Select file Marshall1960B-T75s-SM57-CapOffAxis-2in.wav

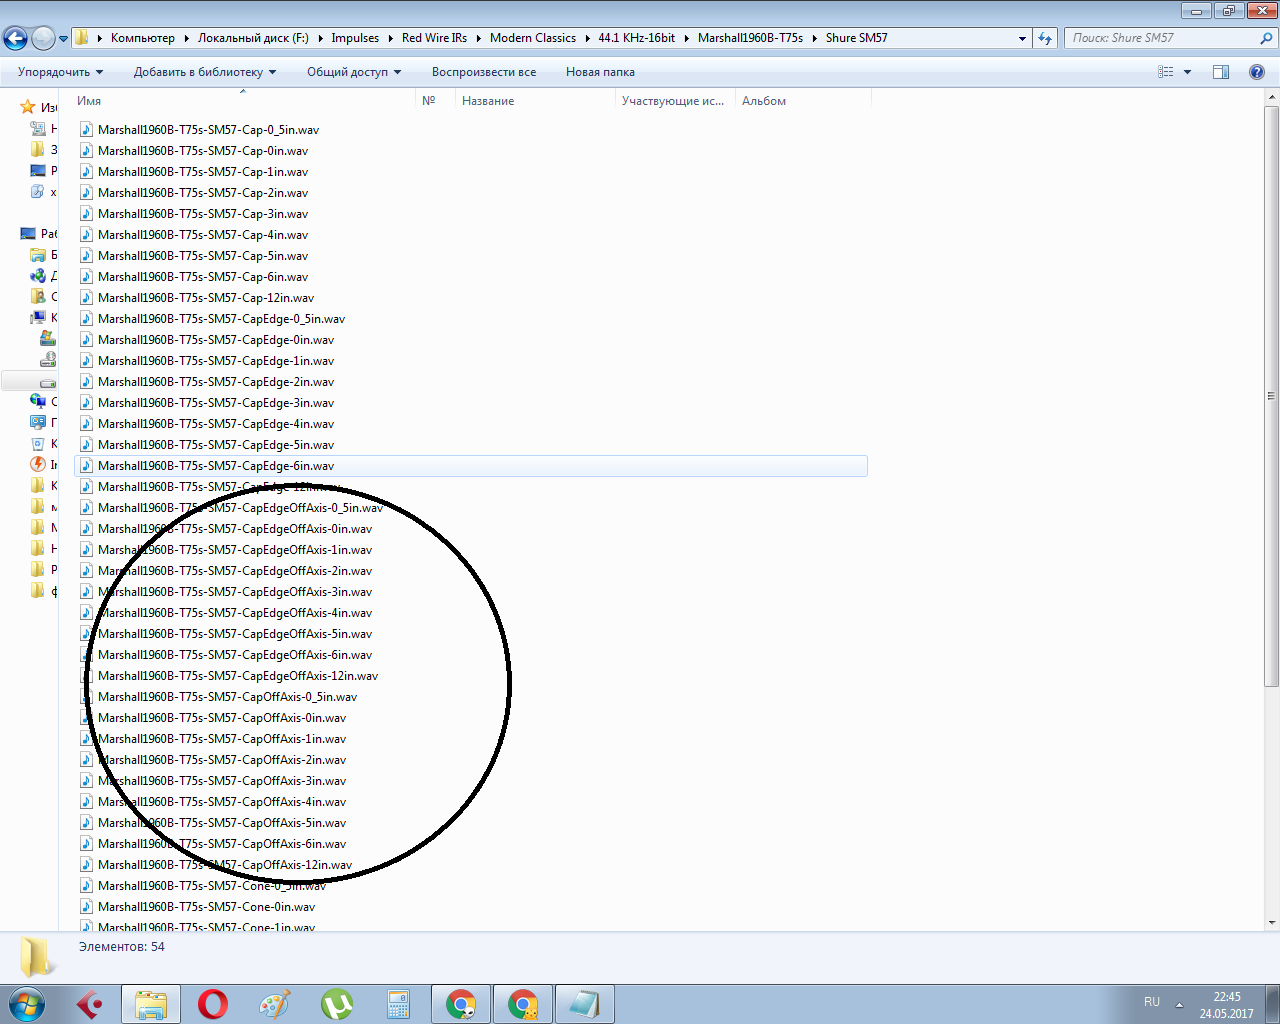pos(222,760)
